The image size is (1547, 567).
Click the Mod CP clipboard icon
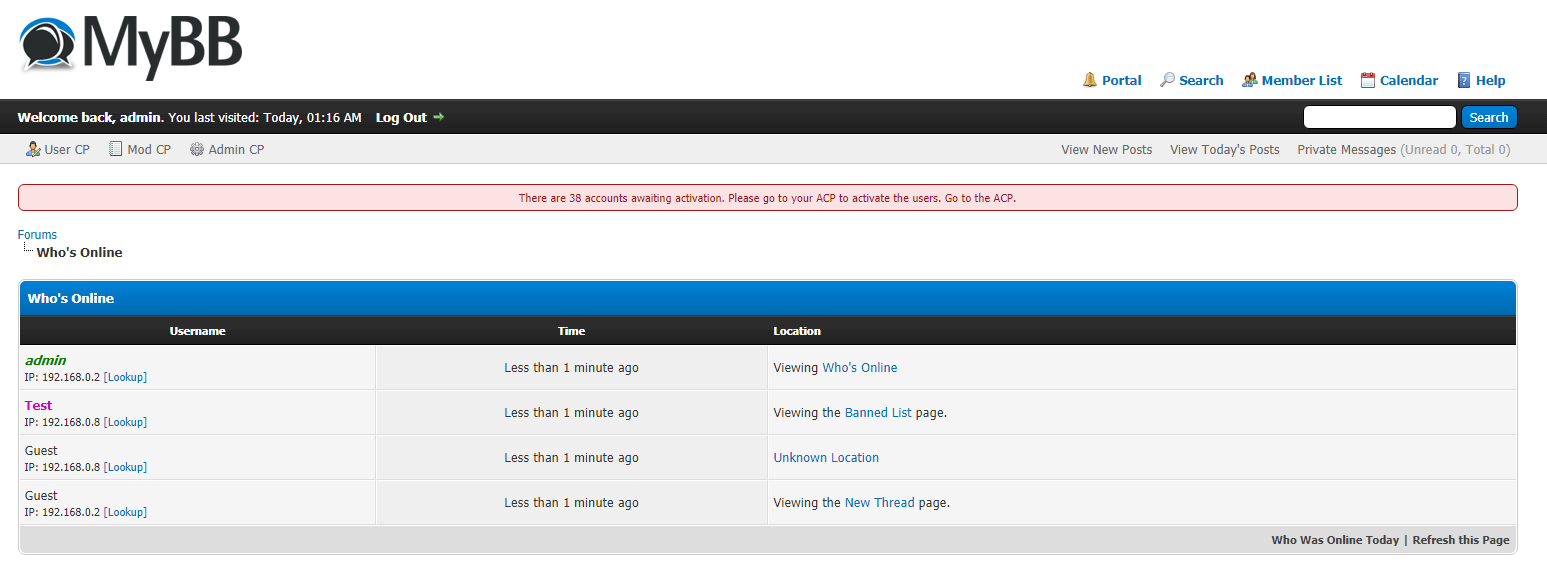click(x=116, y=150)
